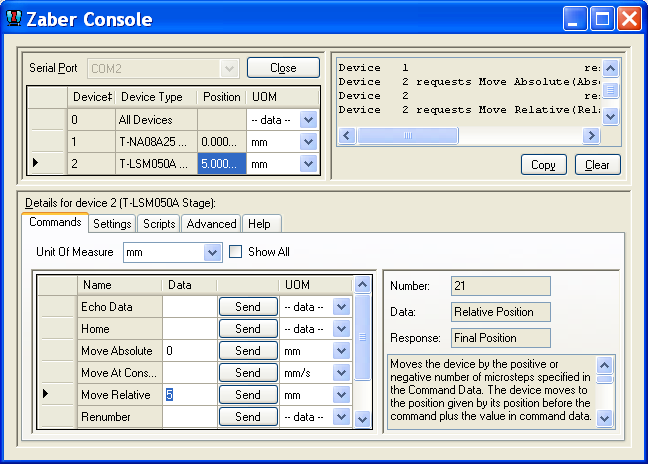Open the Unit Of Measure dropdown
This screenshot has height=464, width=648.
[x=212, y=252]
